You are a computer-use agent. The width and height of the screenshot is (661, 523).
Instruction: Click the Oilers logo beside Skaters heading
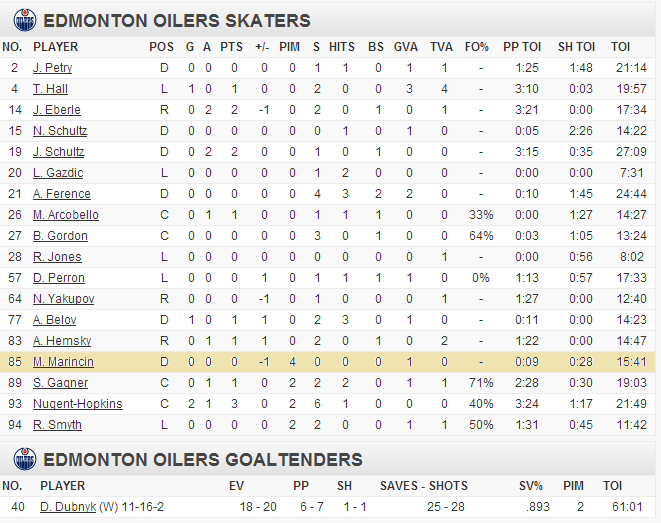pos(25,20)
